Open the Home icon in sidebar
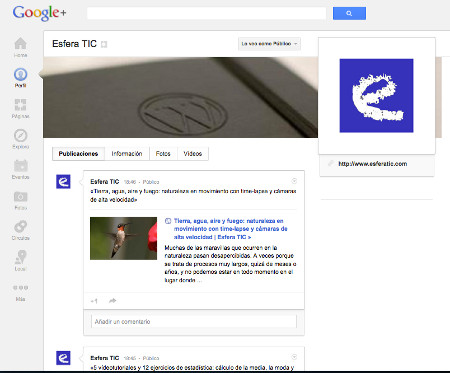Screen dimensions: 450x373 (20, 44)
